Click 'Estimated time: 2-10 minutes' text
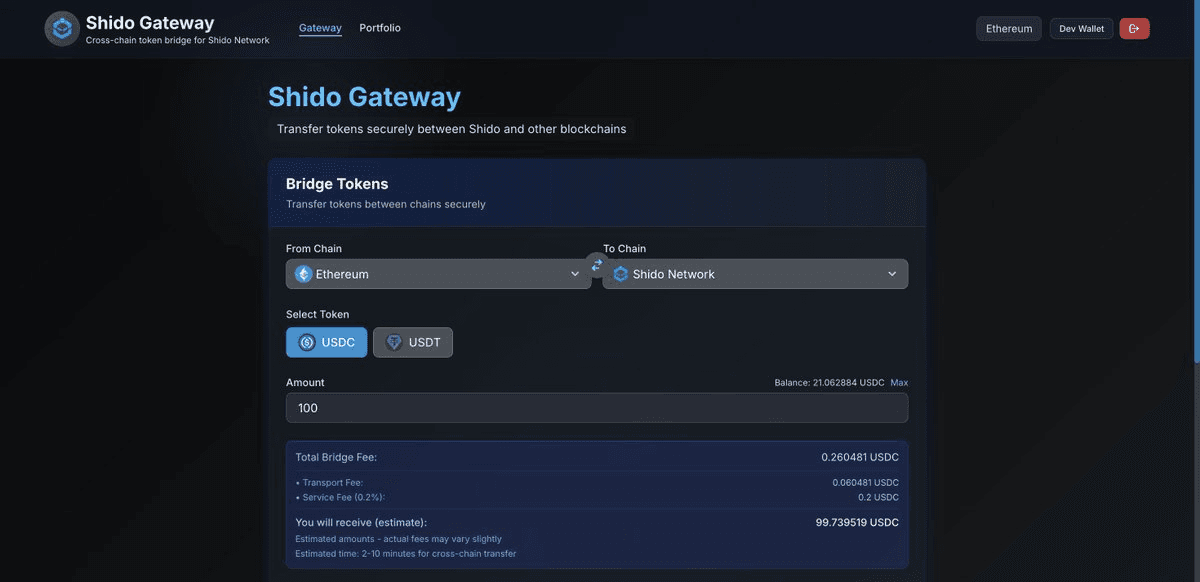1200x582 pixels. [406, 553]
